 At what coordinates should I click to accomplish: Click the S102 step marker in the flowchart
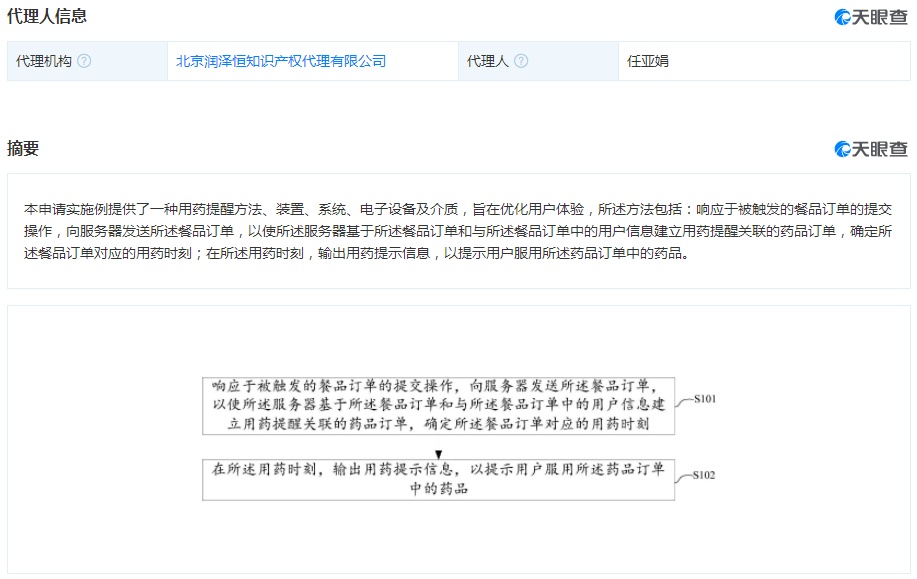[x=702, y=475]
